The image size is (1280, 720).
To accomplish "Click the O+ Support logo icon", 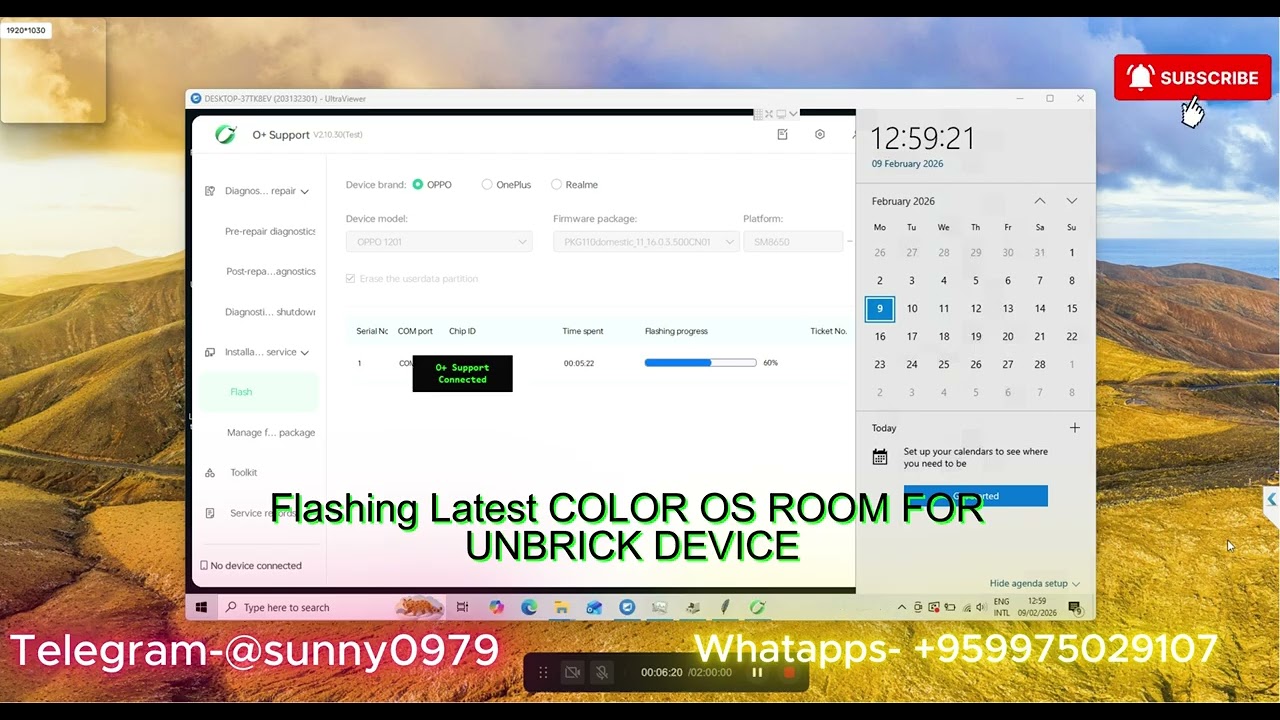I will (226, 134).
